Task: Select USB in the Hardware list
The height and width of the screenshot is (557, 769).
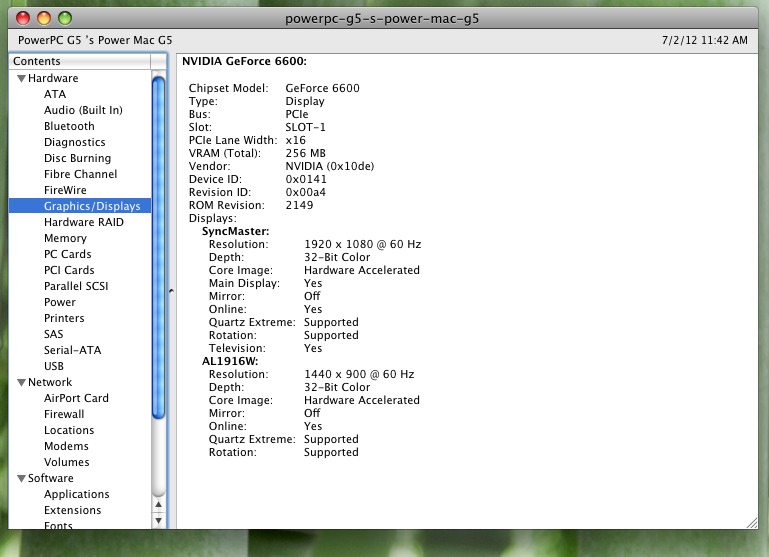Action: click(x=54, y=366)
